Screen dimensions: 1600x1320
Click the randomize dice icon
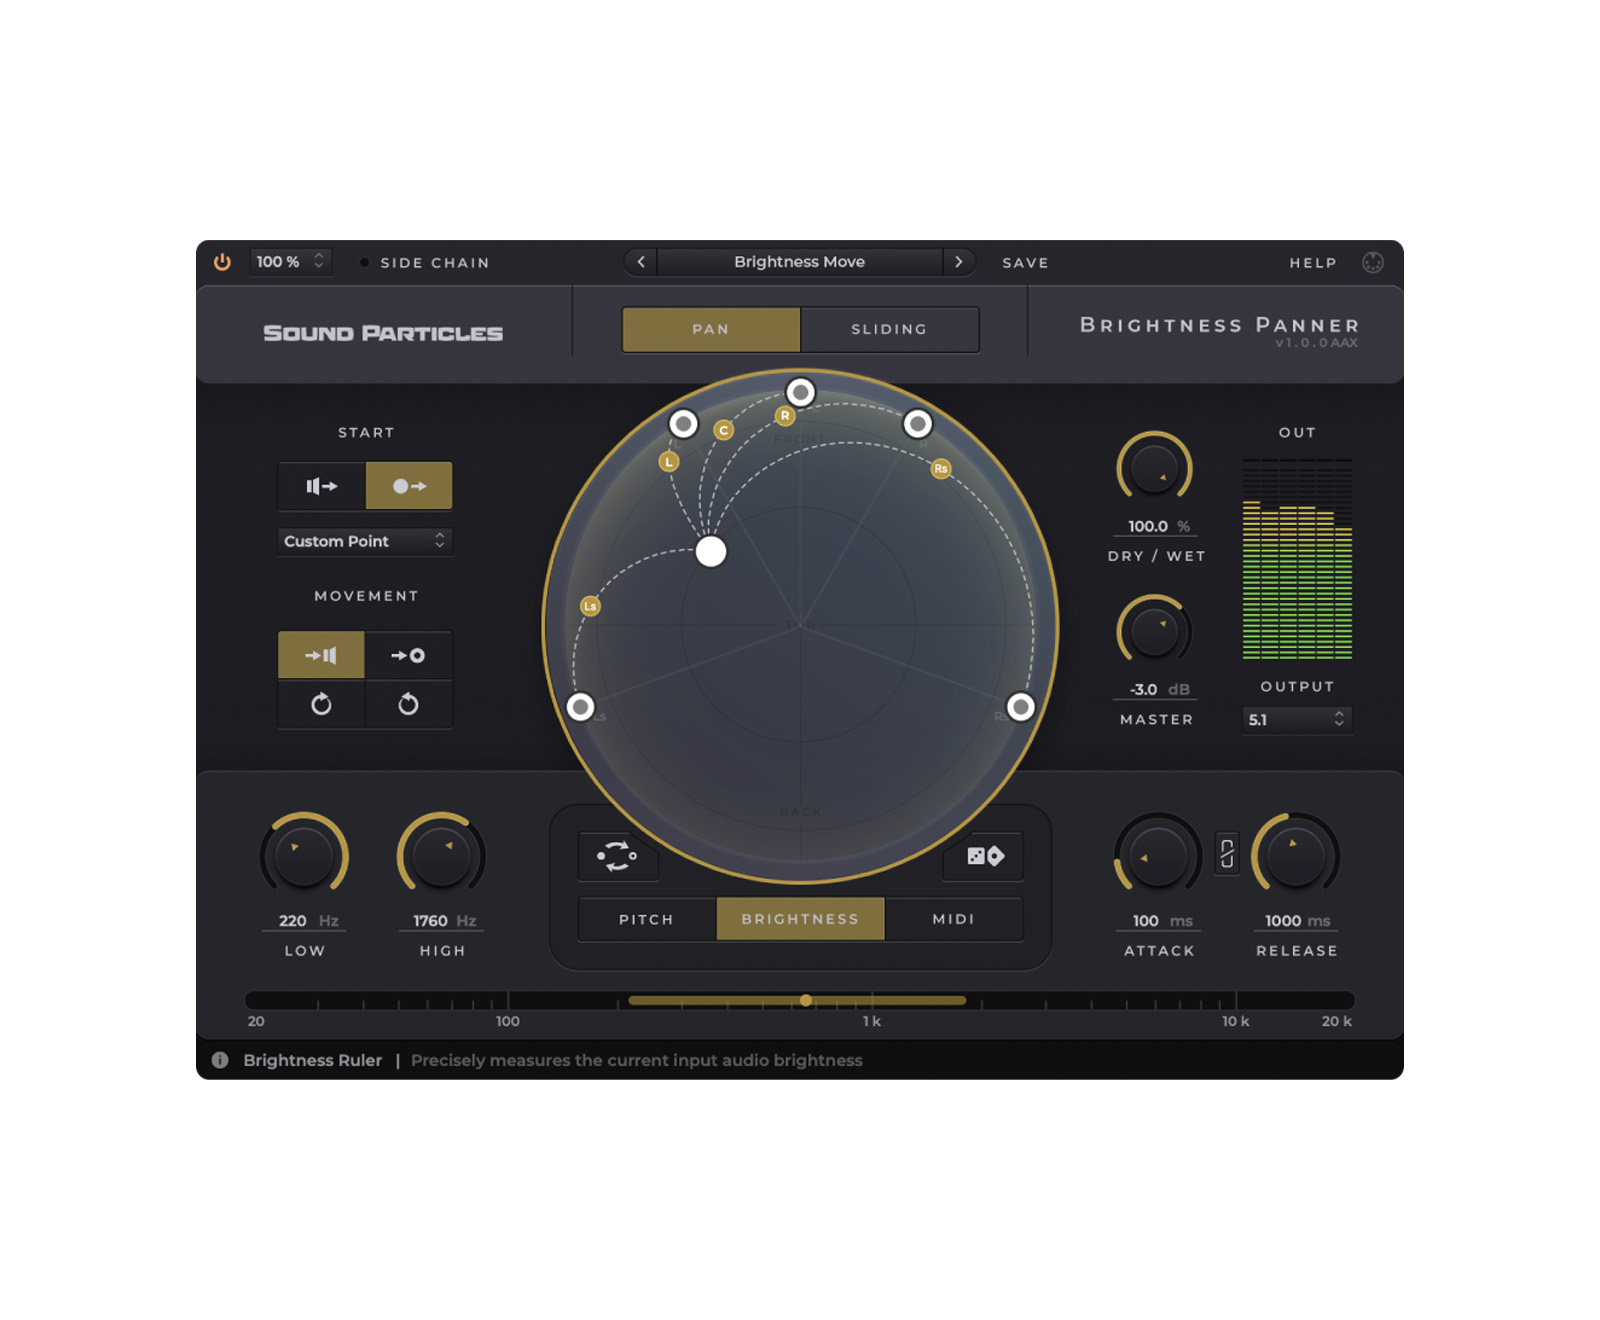click(x=984, y=856)
